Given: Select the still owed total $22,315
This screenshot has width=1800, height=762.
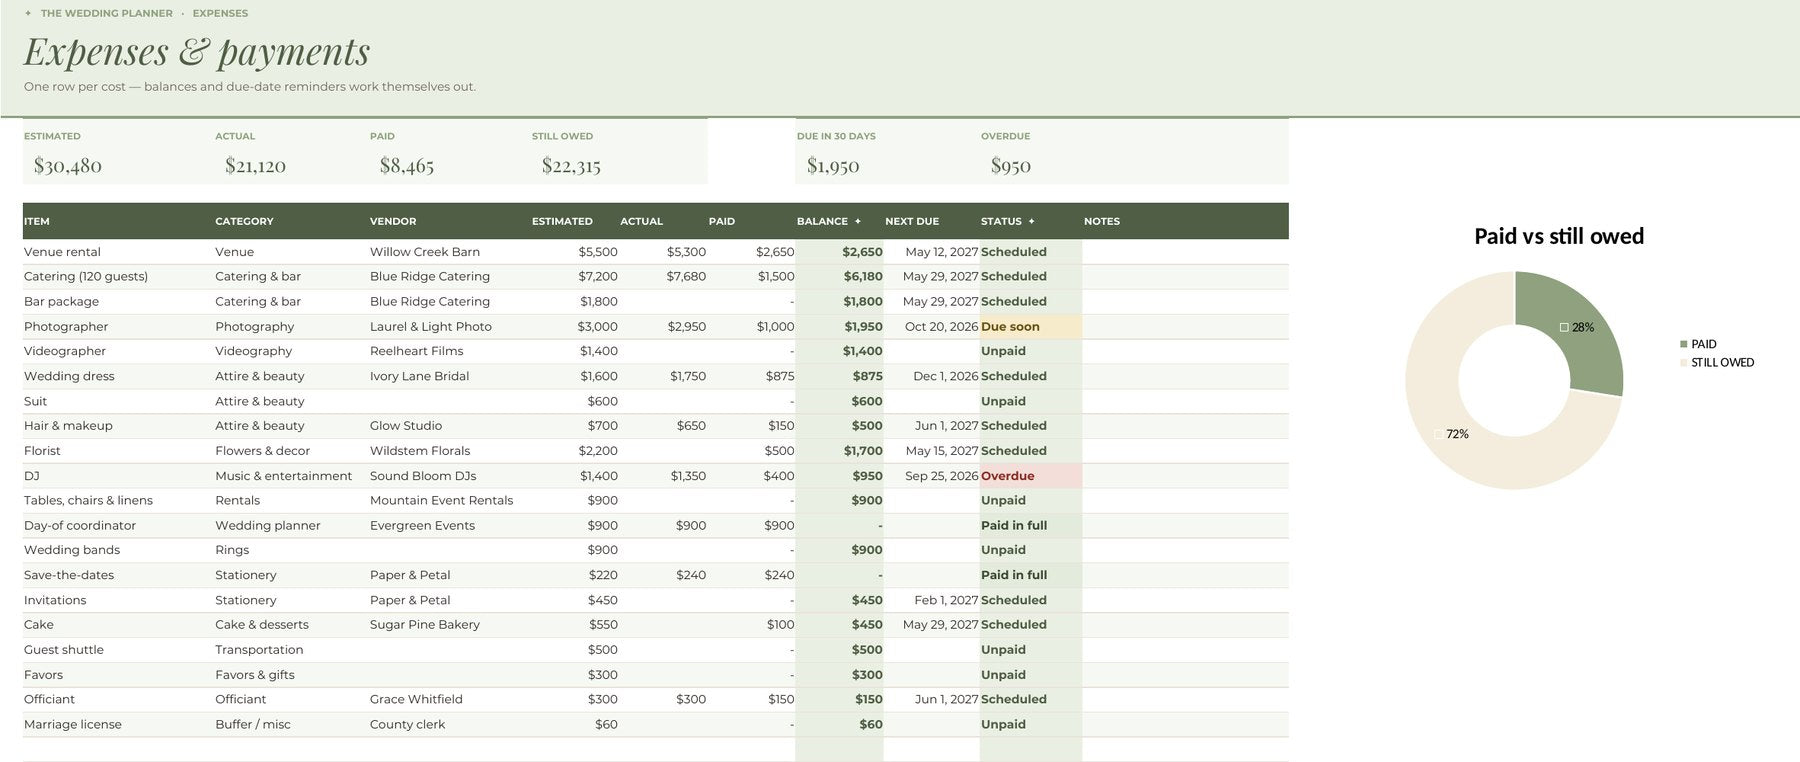Looking at the screenshot, I should click(x=571, y=166).
